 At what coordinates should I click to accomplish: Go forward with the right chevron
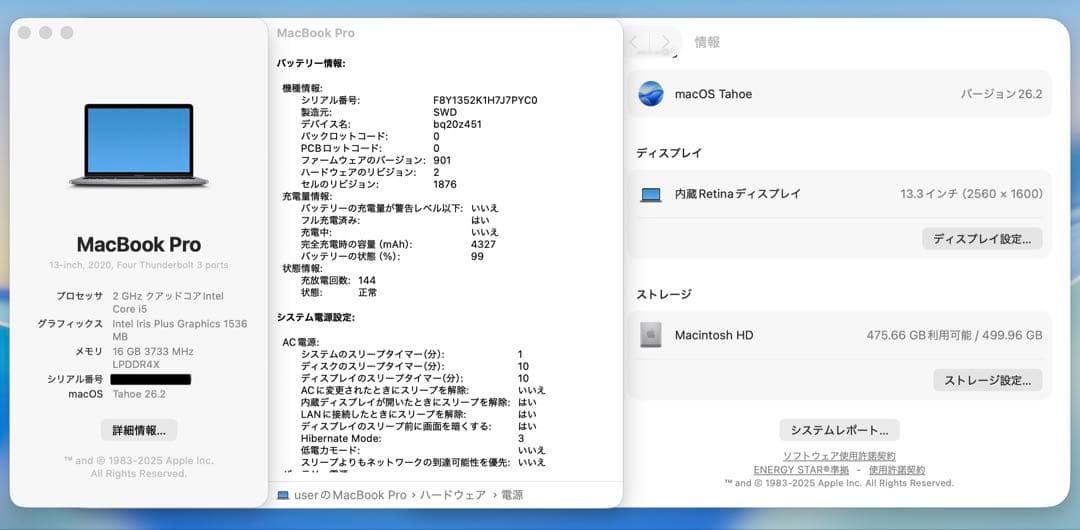(665, 42)
